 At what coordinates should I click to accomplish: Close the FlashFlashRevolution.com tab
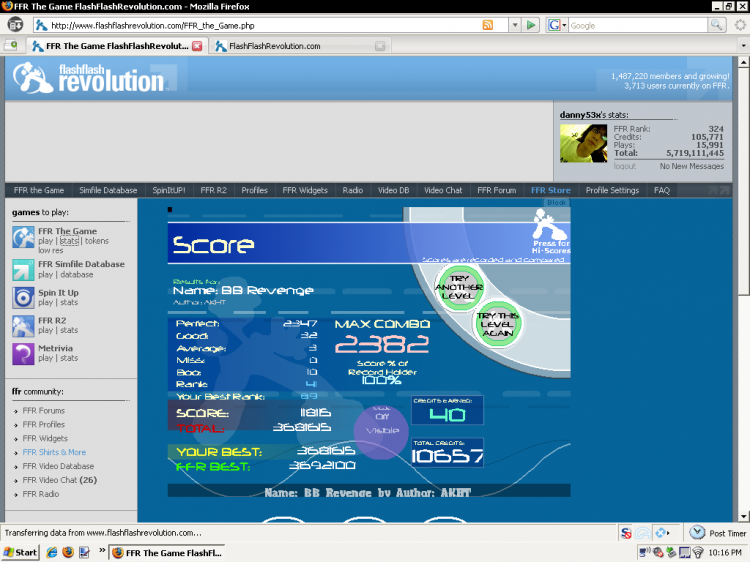click(380, 46)
